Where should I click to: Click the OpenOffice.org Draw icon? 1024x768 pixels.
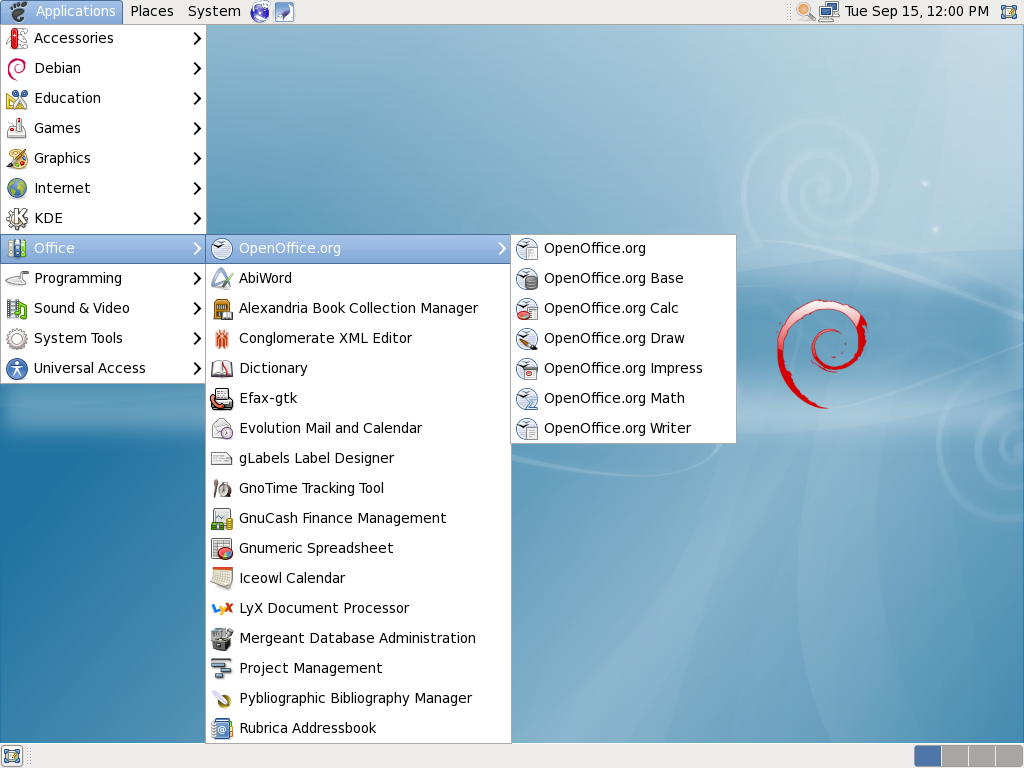click(x=527, y=338)
